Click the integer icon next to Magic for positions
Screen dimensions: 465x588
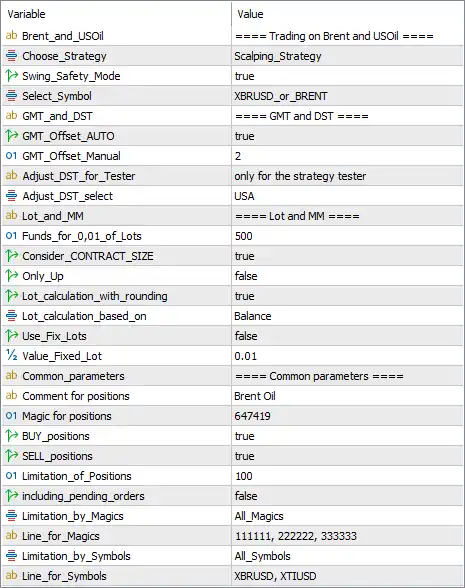[12, 416]
